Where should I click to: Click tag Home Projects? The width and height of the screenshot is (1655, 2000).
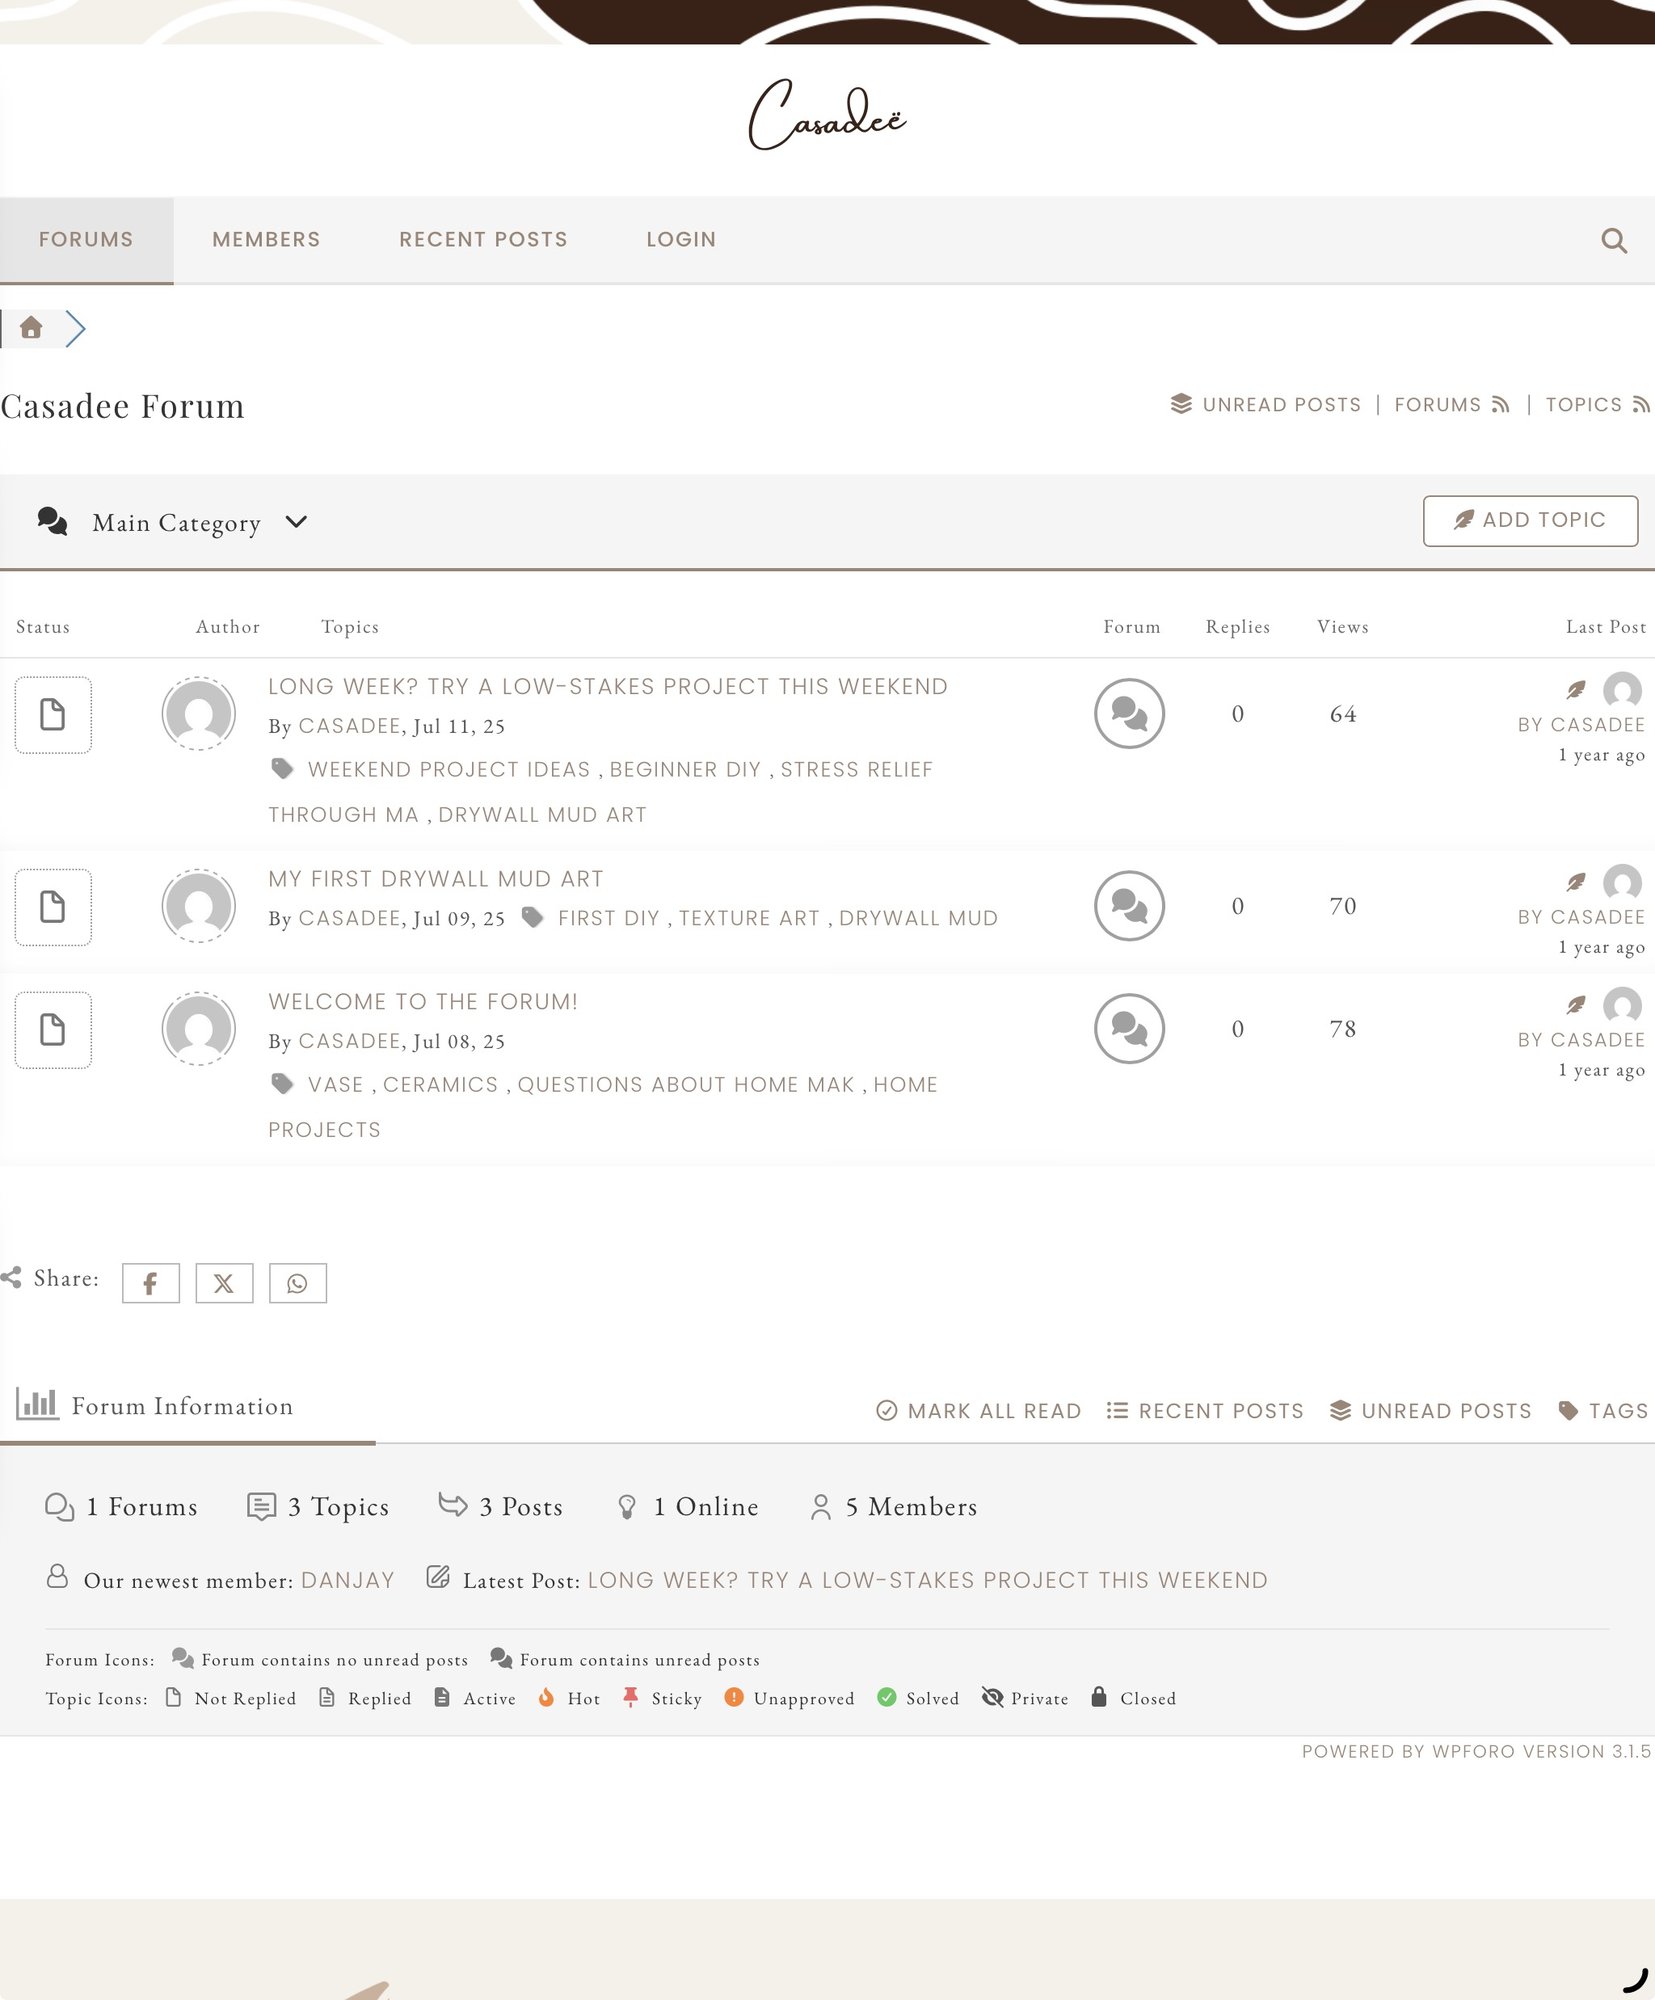pyautogui.click(x=603, y=1107)
